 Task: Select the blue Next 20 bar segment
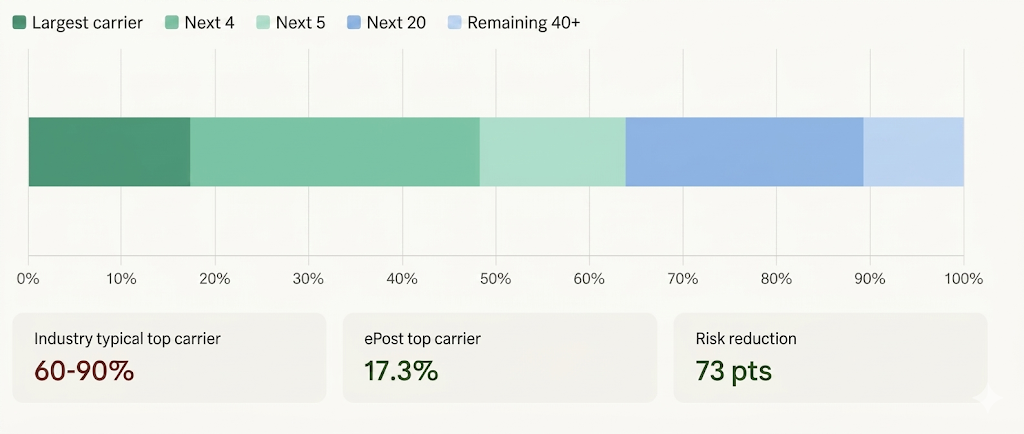744,152
